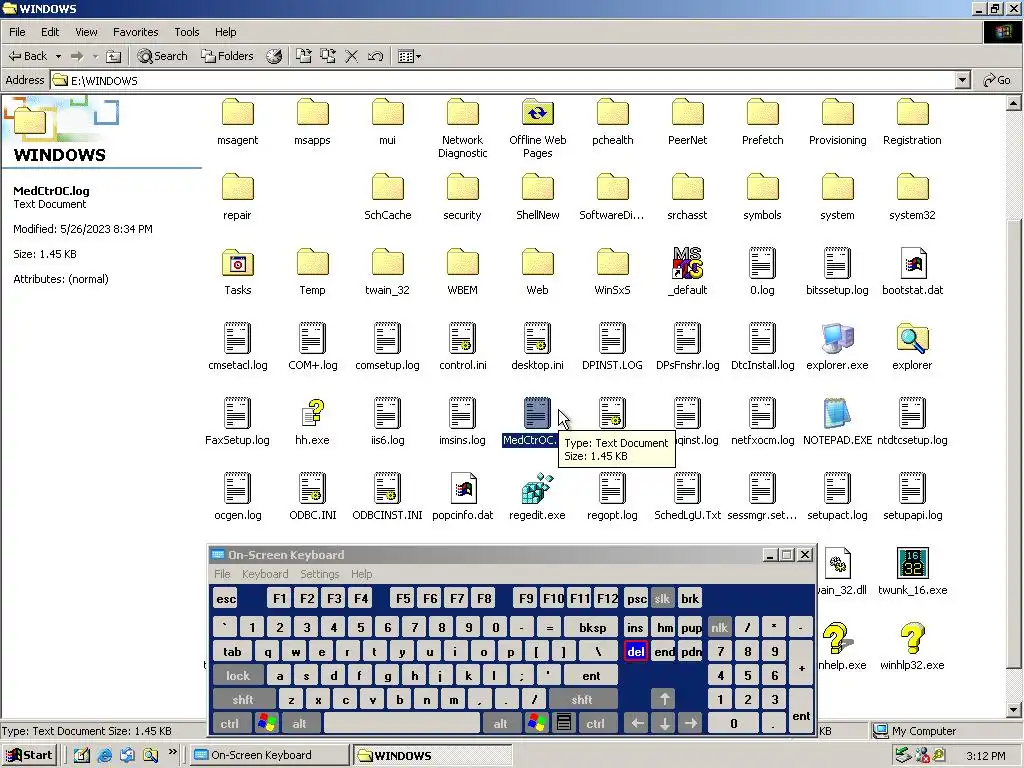Click the bksp key on On-Screen Keyboard
Viewport: 1024px width, 768px height.
(592, 628)
